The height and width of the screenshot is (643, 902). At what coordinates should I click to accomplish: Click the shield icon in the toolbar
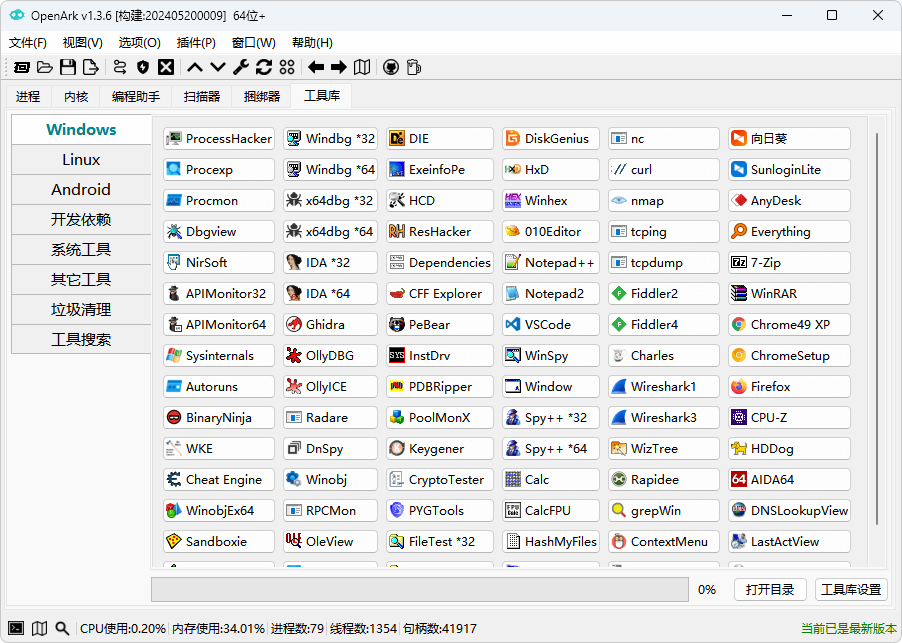pyautogui.click(x=143, y=67)
